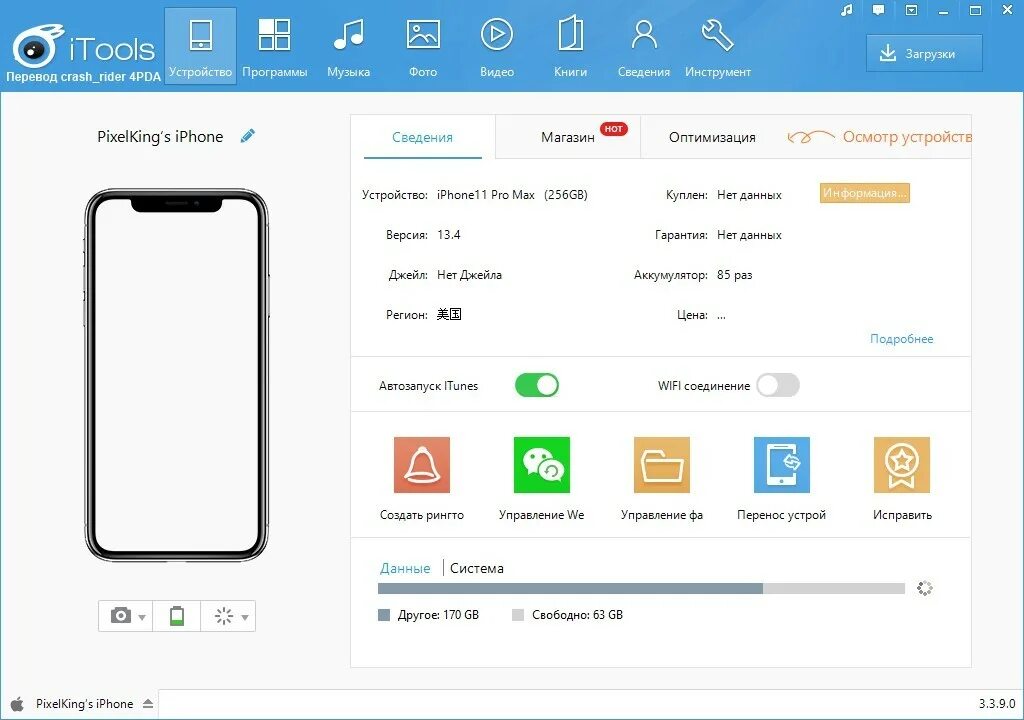Click the HOT badge on Магазин
This screenshot has height=720, width=1024.
click(x=613, y=129)
